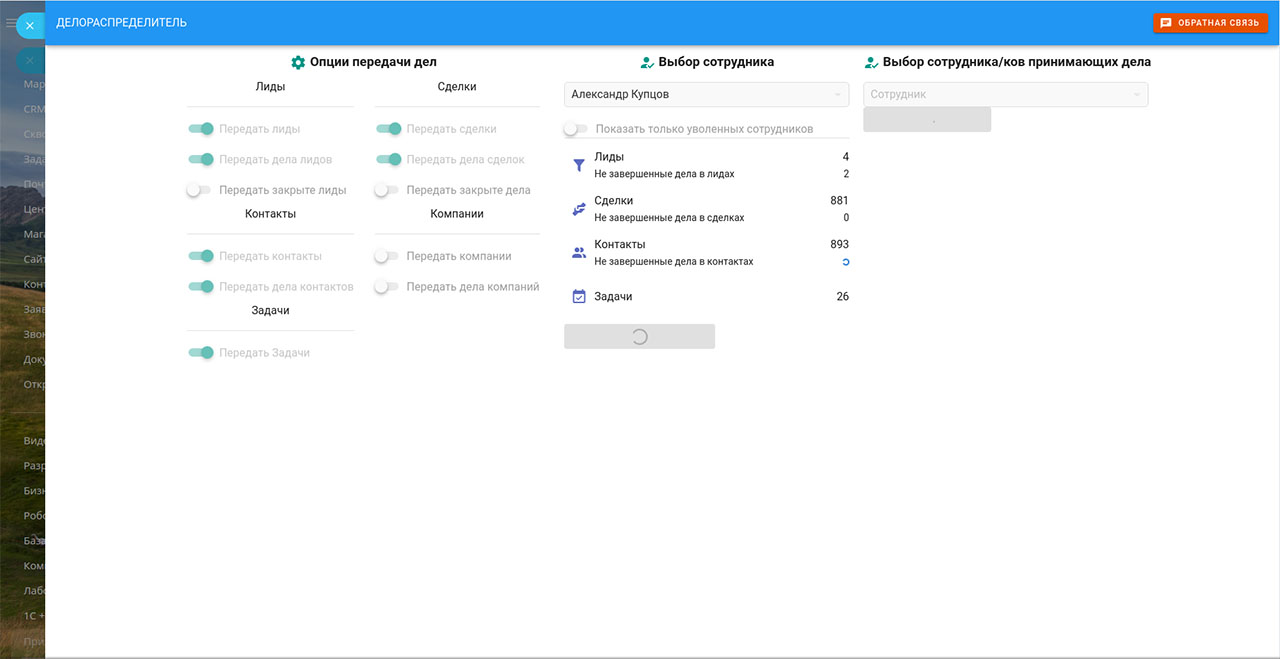Click the funnel icon next to Лиды
Image resolution: width=1280 pixels, height=659 pixels.
(578, 165)
